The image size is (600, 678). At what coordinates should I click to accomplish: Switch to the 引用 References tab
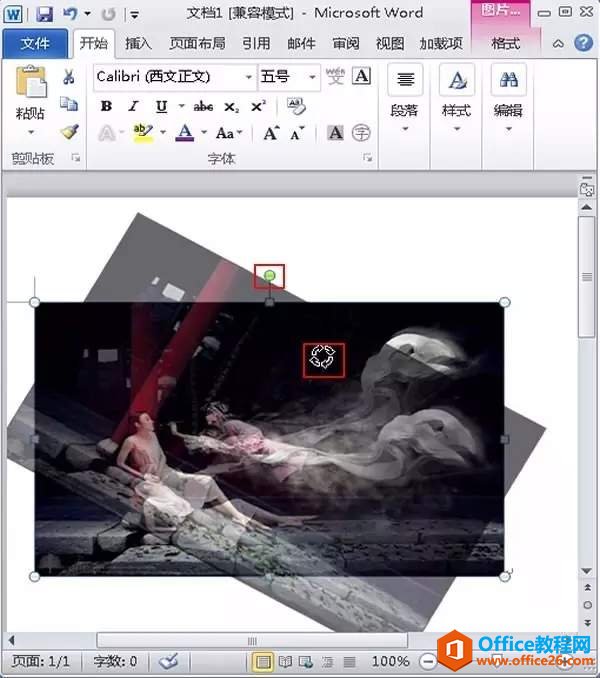tap(256, 43)
